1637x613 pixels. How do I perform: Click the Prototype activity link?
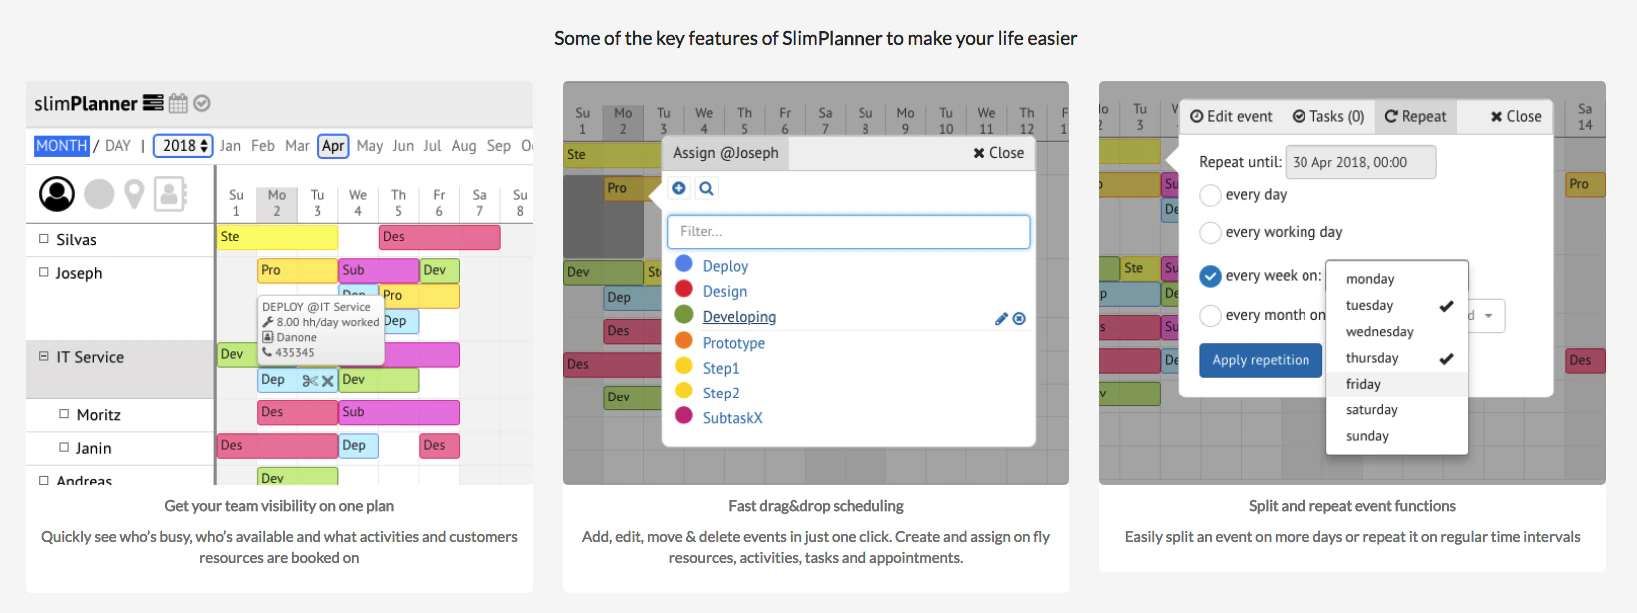point(733,343)
